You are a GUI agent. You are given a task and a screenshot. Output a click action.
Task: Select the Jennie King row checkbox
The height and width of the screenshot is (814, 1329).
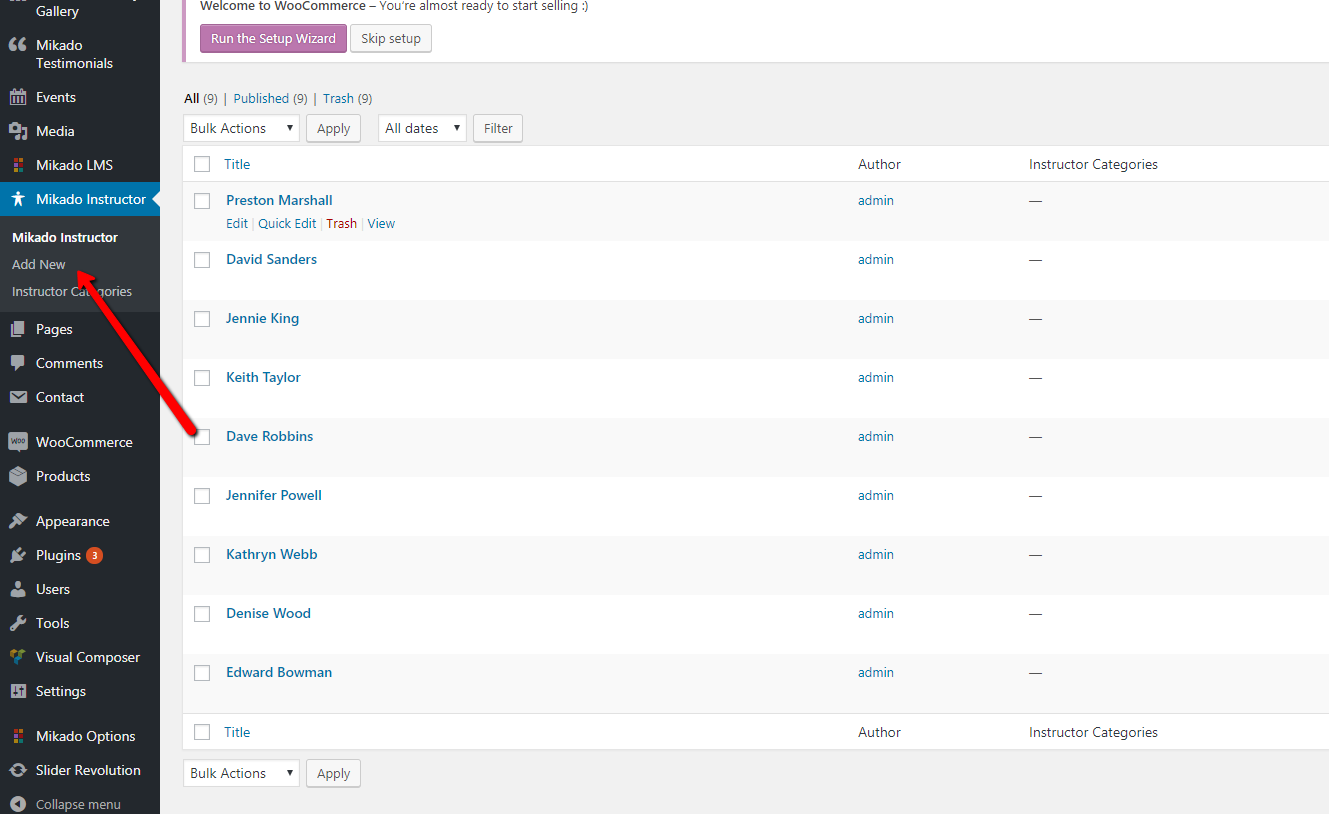[x=202, y=319]
